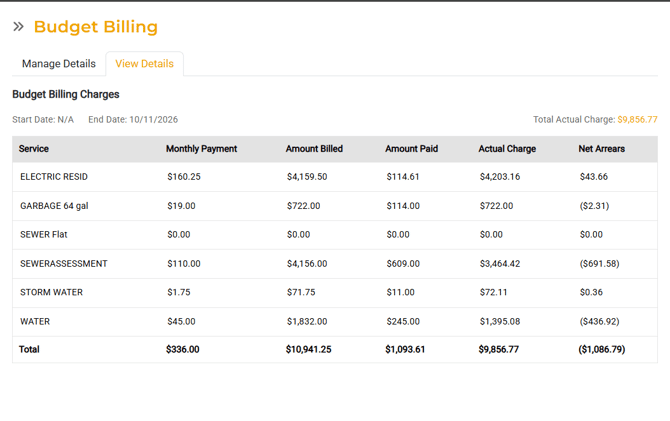Click the Service column header
This screenshot has height=421, width=670.
coord(34,149)
